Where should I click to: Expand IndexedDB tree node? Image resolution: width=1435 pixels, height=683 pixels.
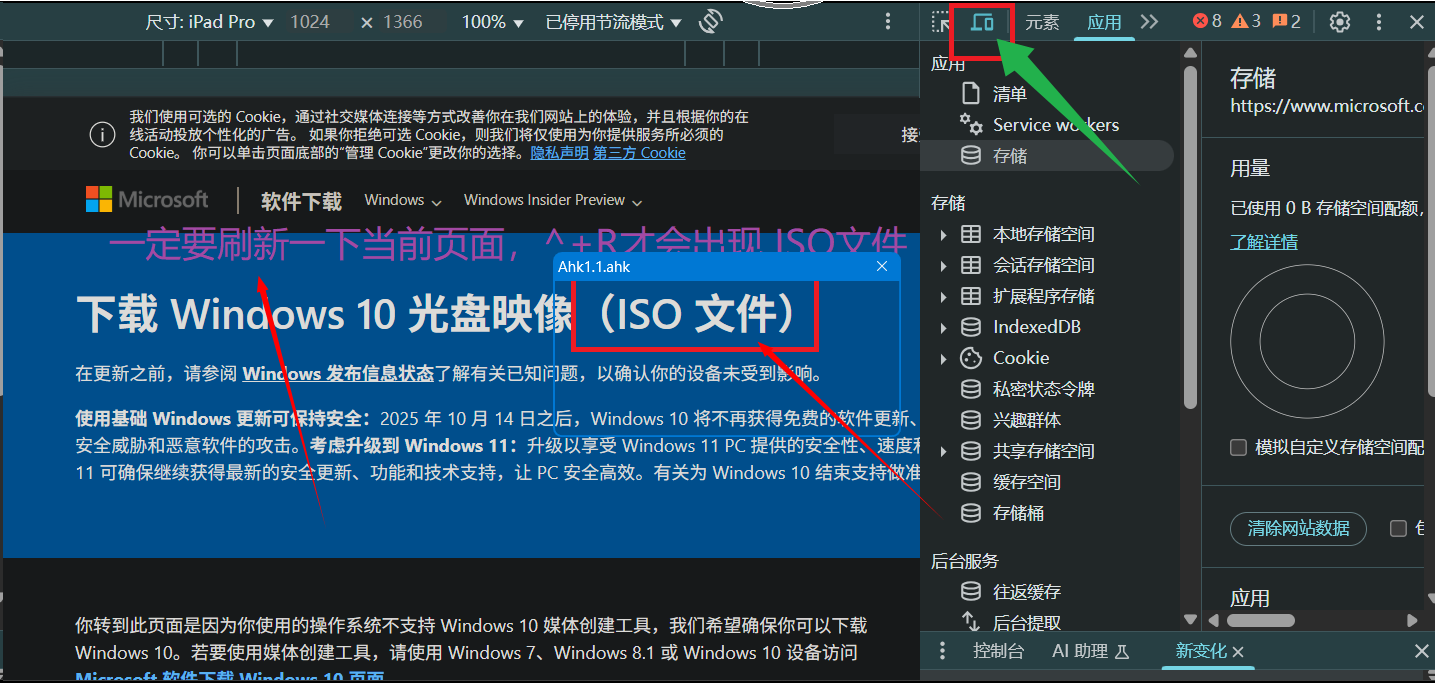[x=943, y=328]
